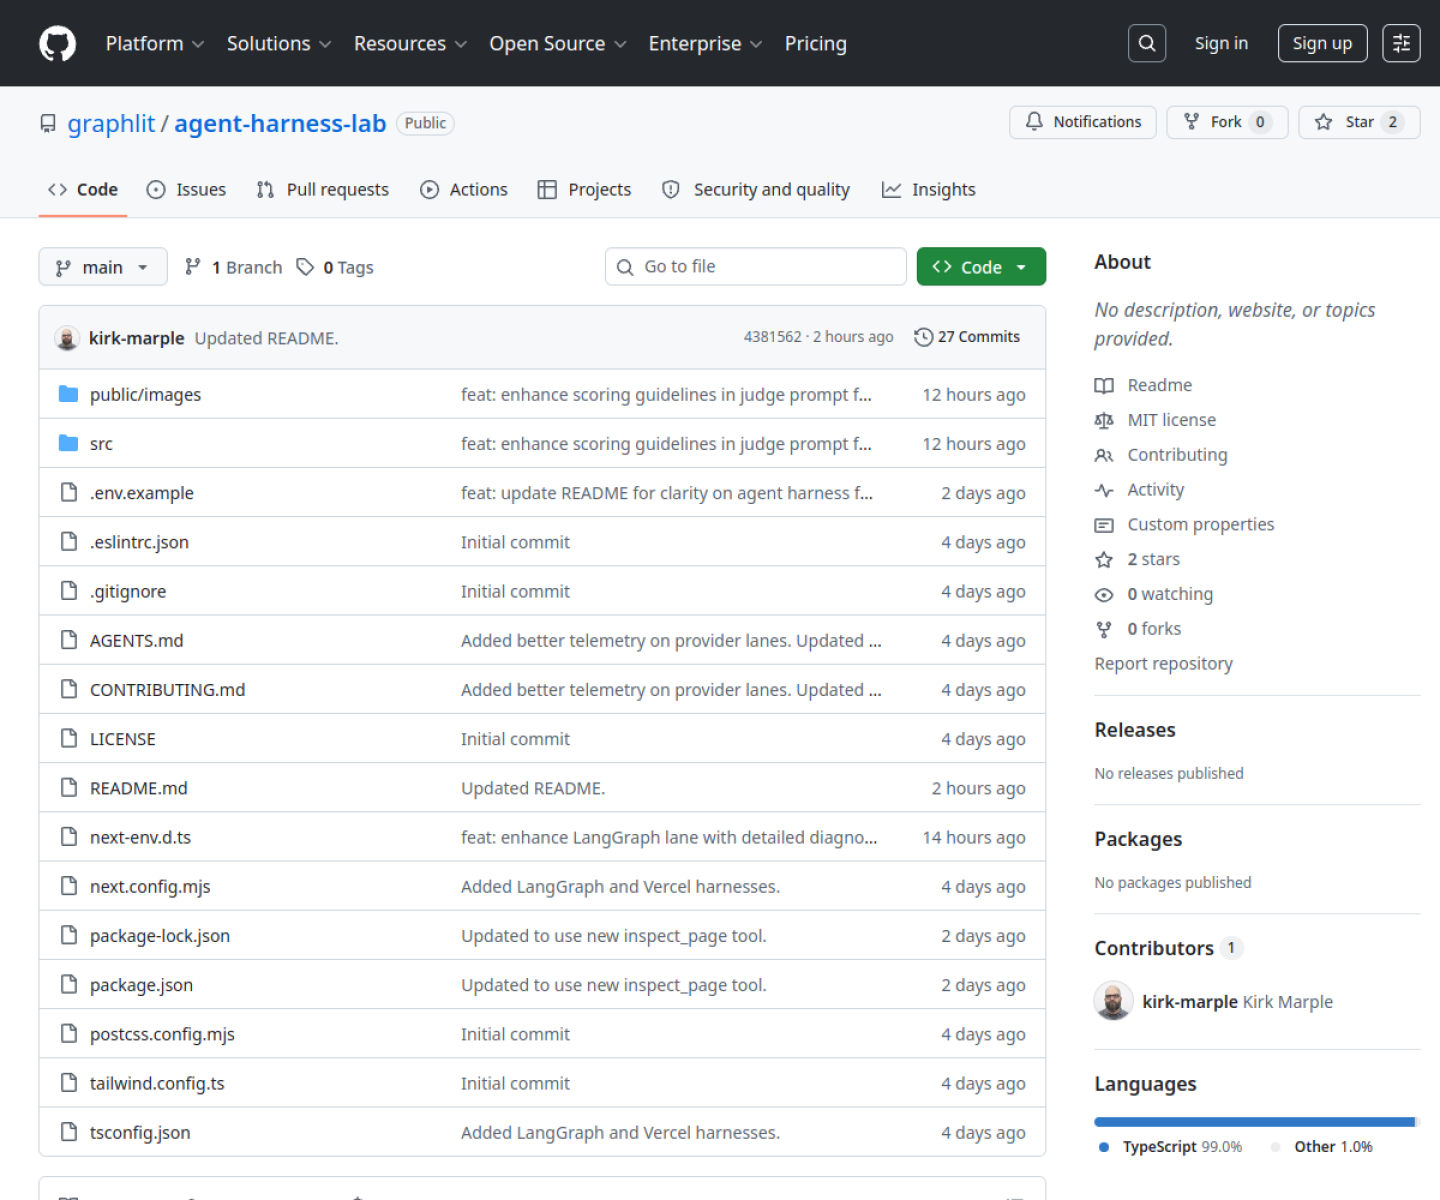Expand the Solutions dropdown
This screenshot has width=1440, height=1200.
tap(279, 43)
